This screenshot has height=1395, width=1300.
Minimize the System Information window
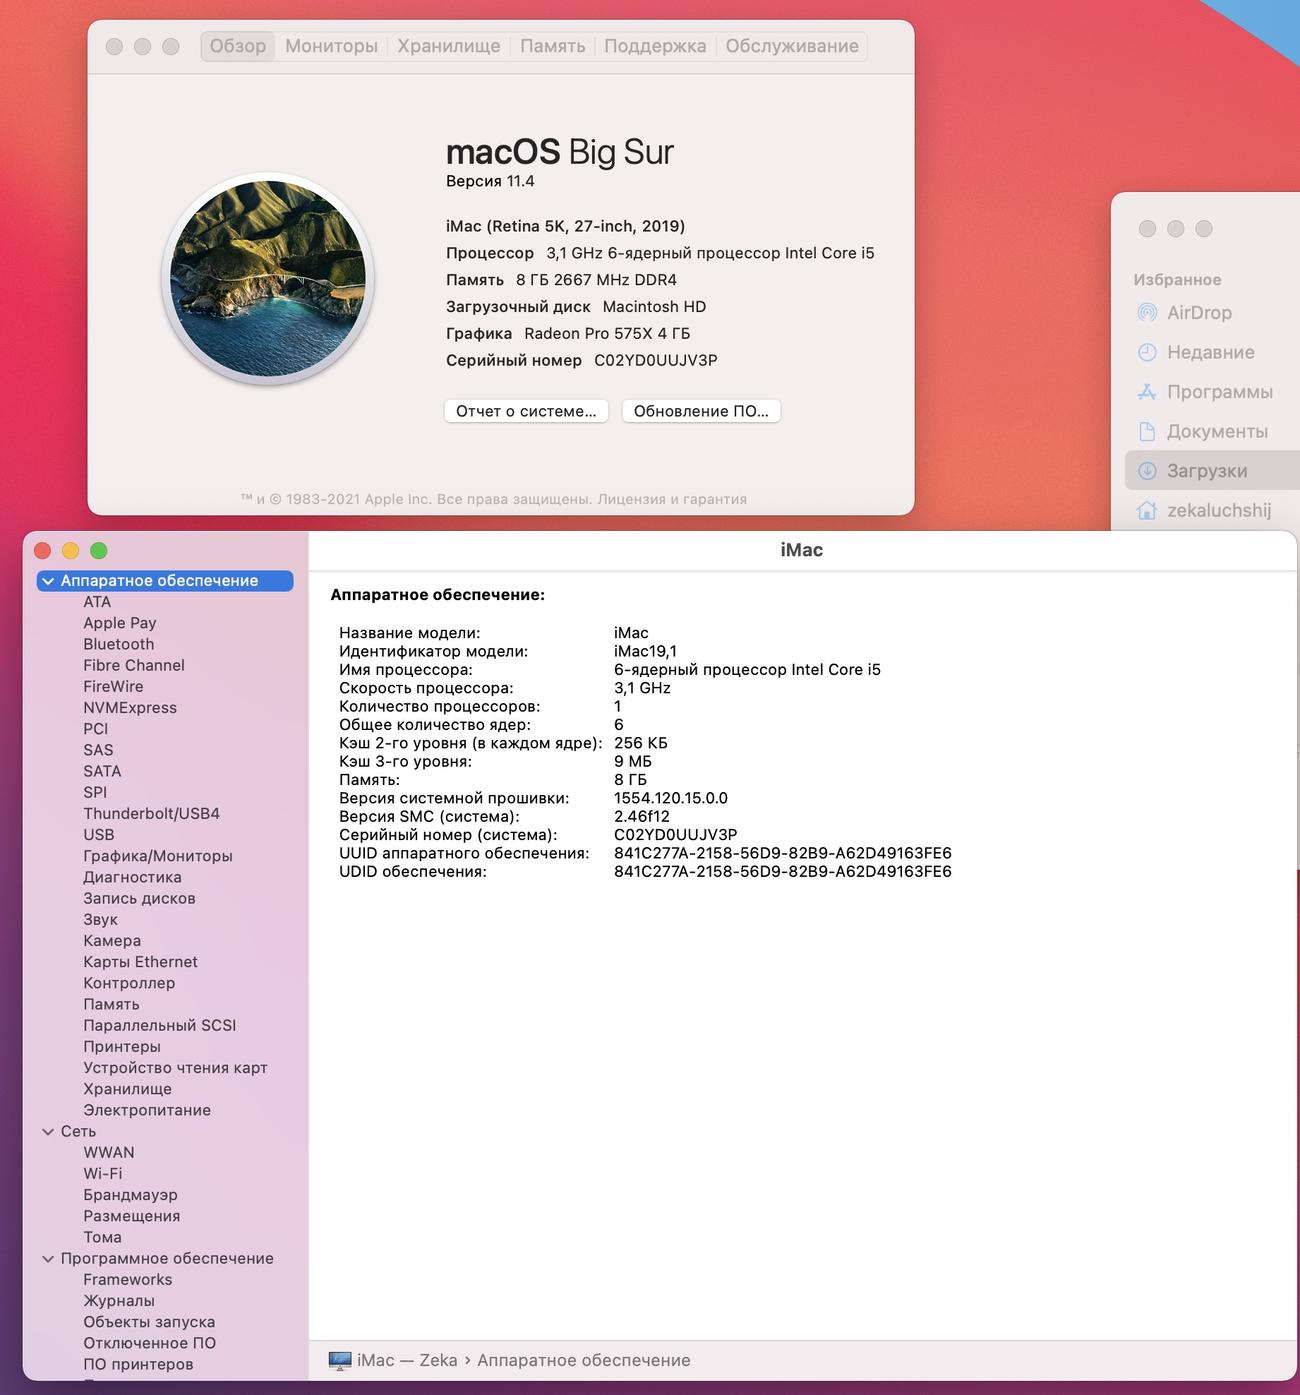coord(70,551)
